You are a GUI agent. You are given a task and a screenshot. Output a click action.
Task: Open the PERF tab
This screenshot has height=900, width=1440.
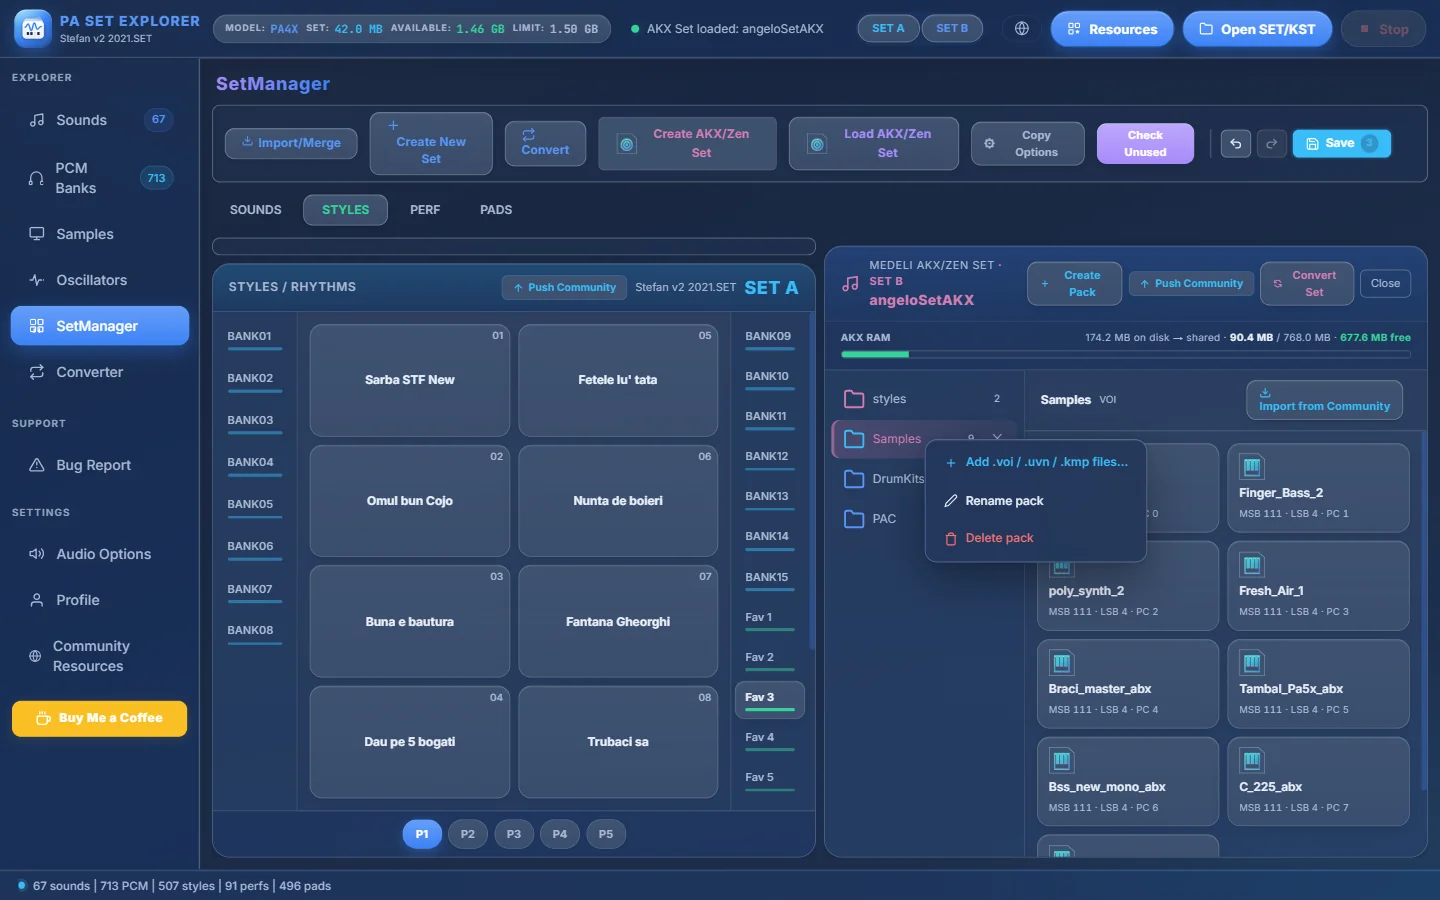point(425,210)
